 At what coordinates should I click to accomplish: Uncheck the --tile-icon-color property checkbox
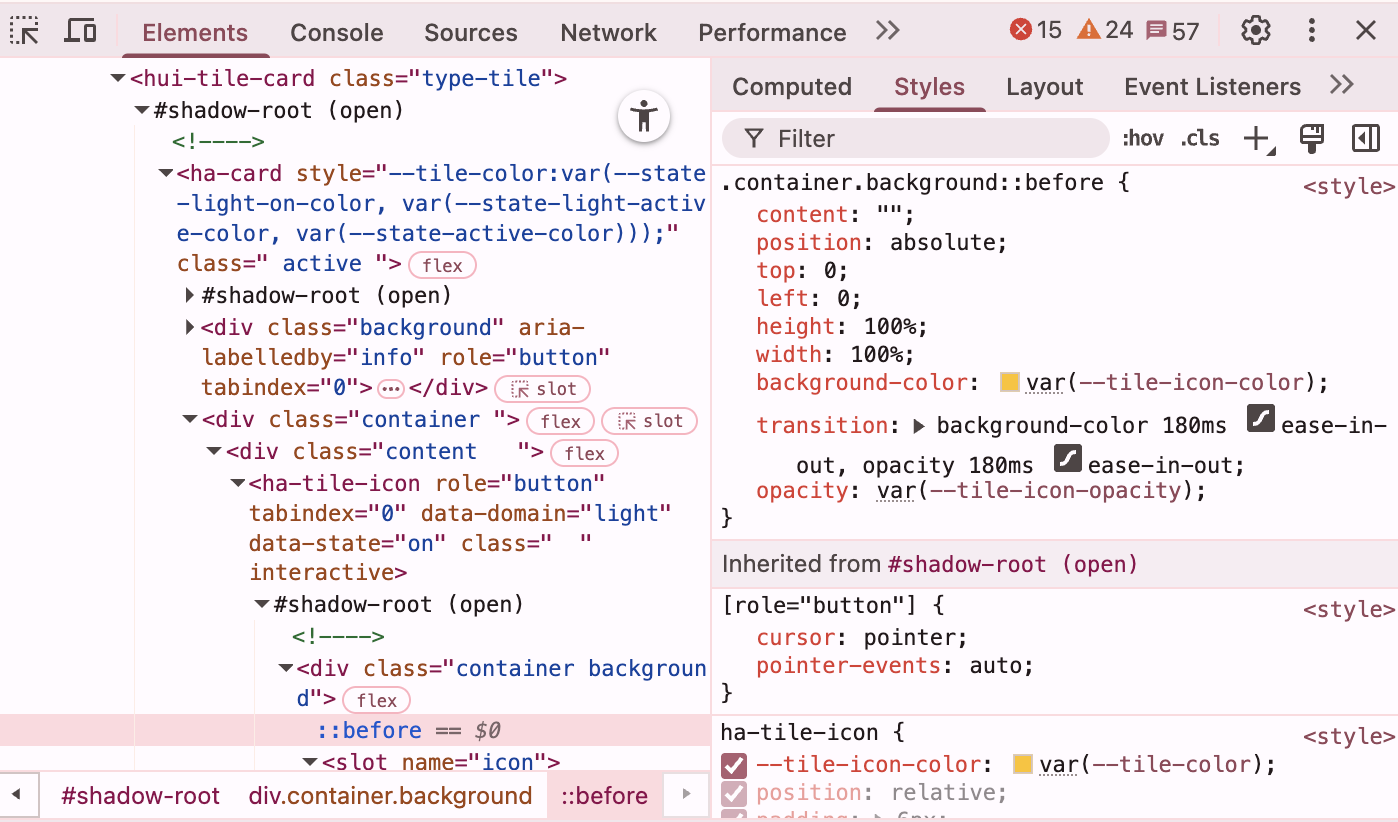pyautogui.click(x=734, y=766)
